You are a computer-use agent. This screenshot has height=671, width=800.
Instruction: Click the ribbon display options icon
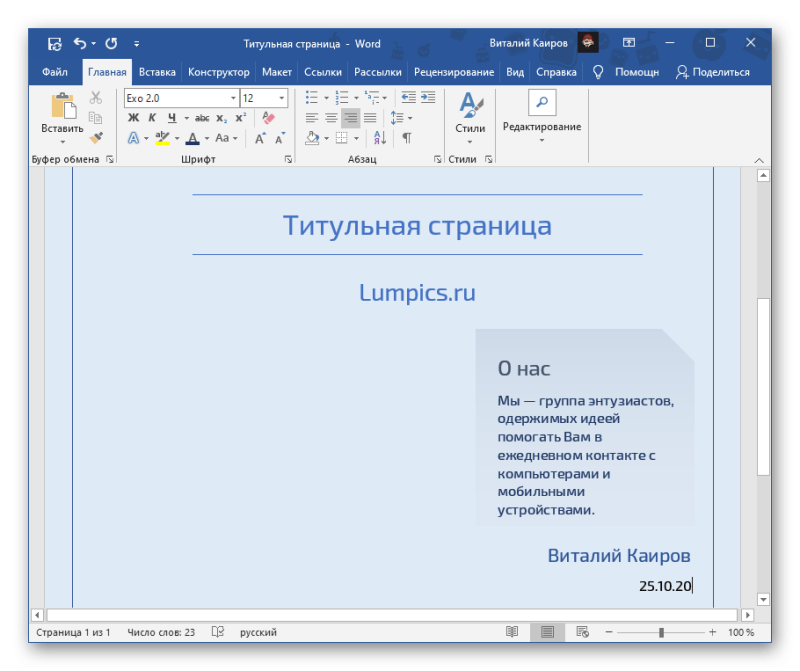tap(629, 43)
